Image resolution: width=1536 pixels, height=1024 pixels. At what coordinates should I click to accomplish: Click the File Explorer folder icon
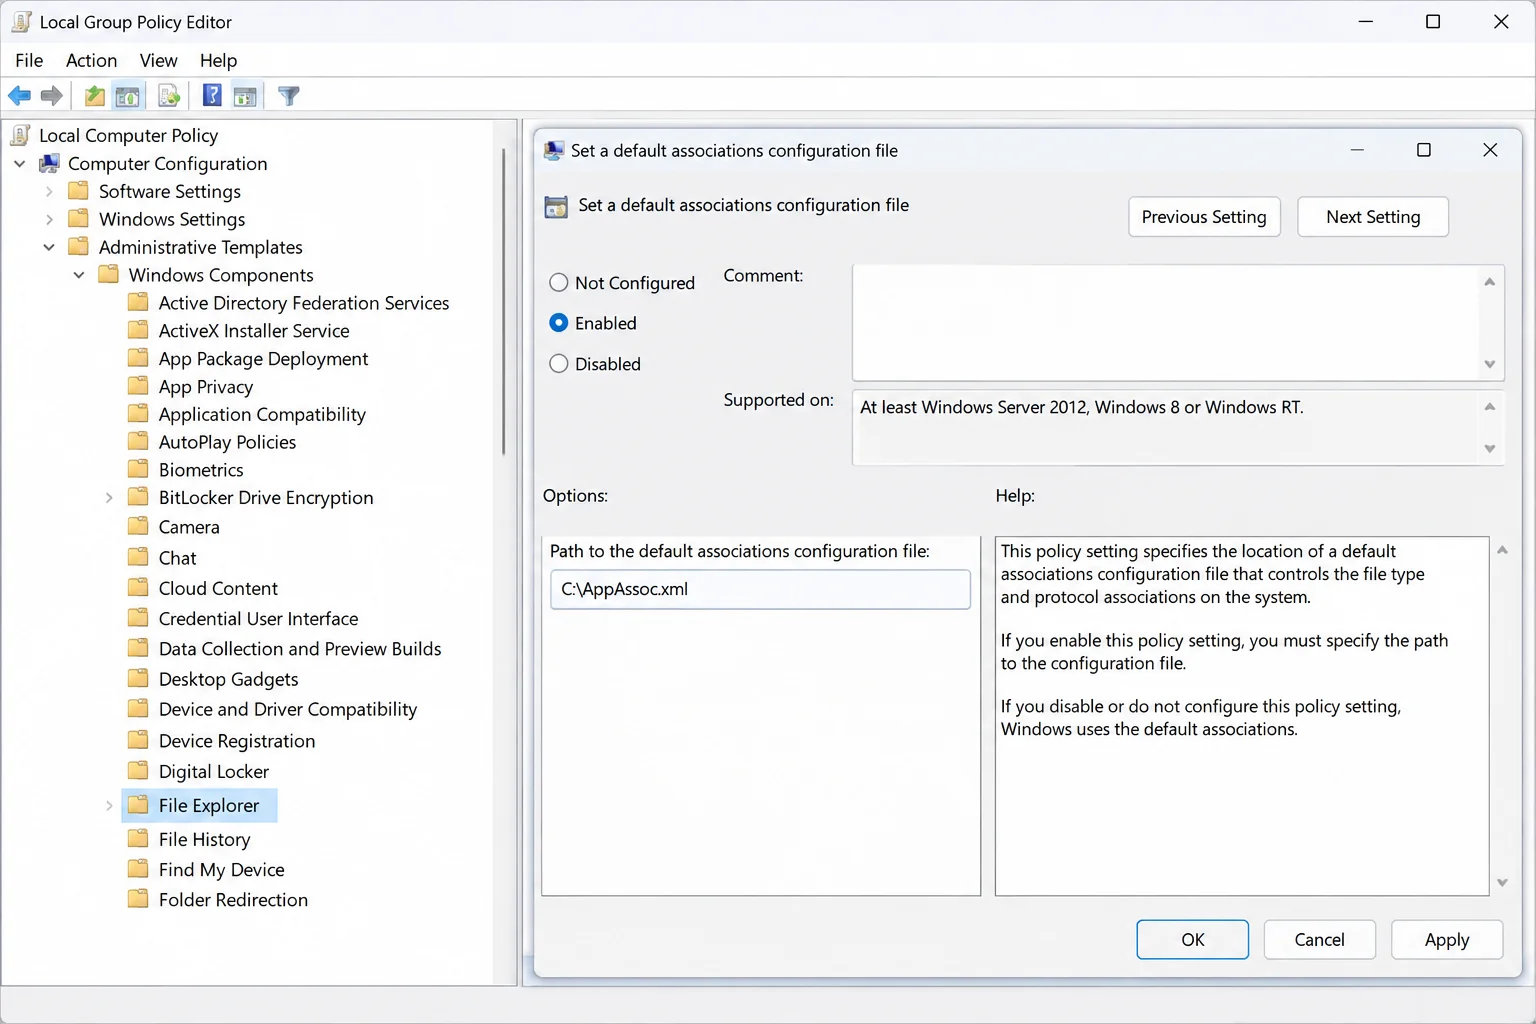[138, 805]
